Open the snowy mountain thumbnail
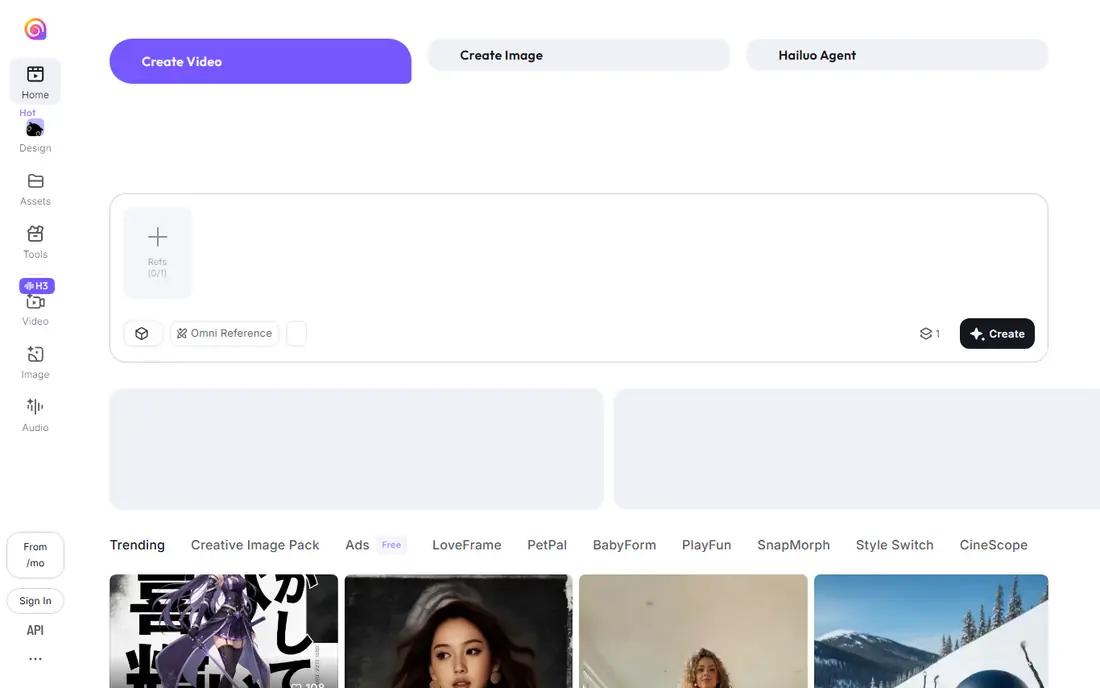The width and height of the screenshot is (1100, 688). pos(931,631)
